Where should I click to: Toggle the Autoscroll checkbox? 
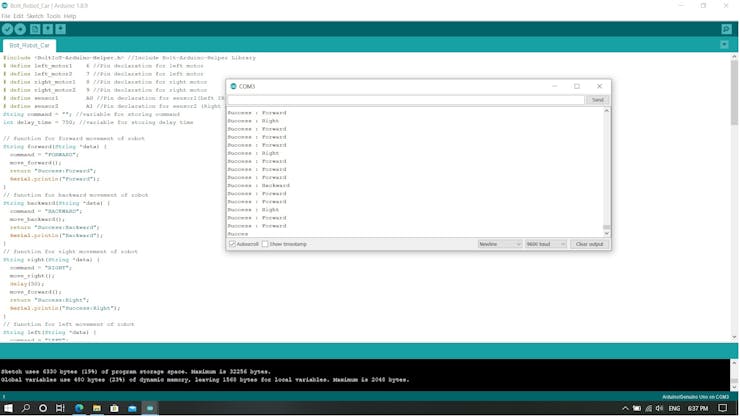(x=232, y=244)
